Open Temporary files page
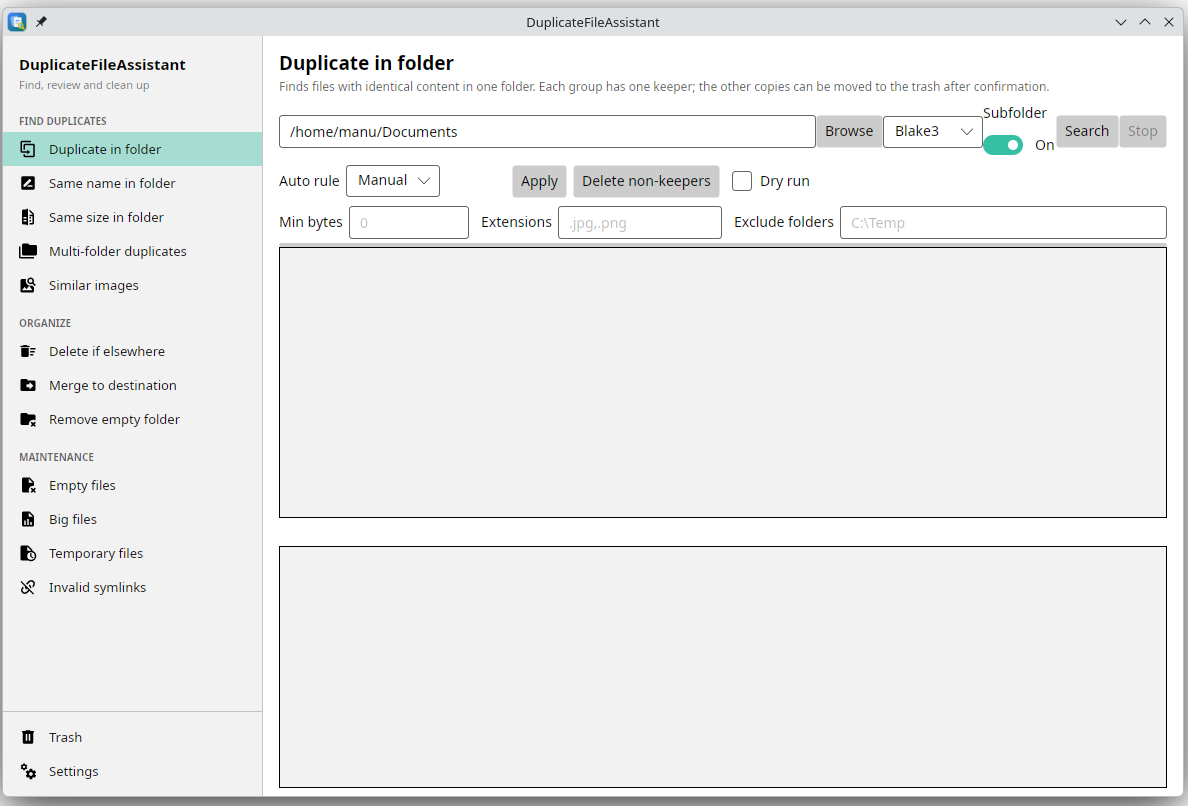The width and height of the screenshot is (1188, 806). pyautogui.click(x=133, y=554)
